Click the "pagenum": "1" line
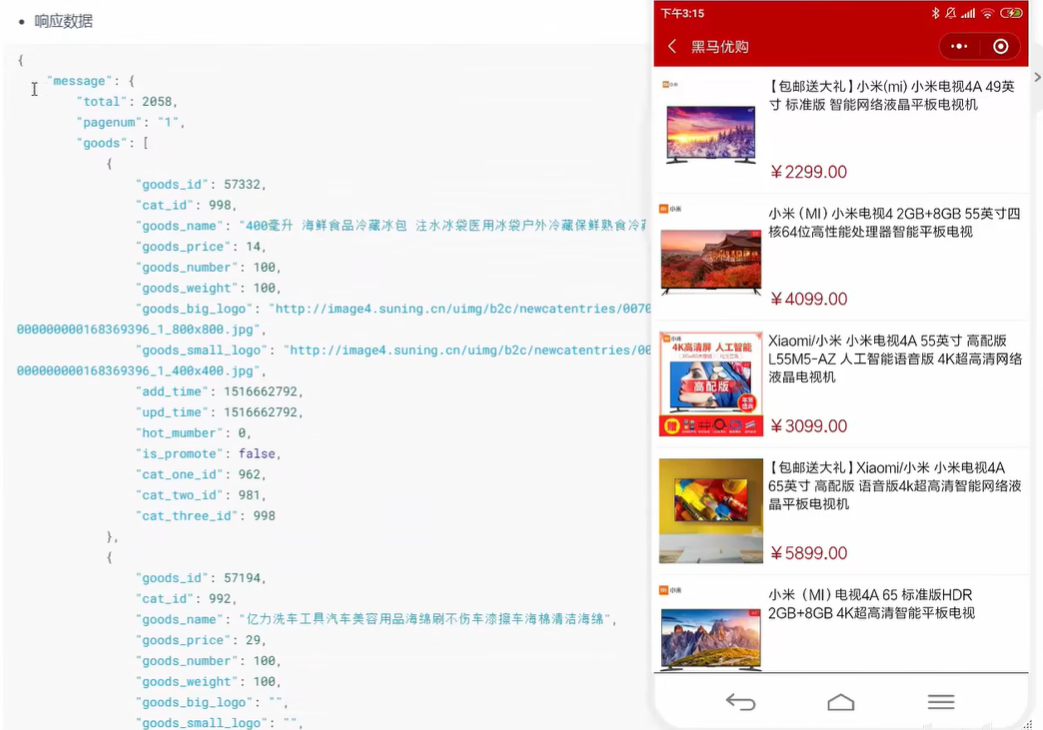The width and height of the screenshot is (1043, 730). coord(130,122)
